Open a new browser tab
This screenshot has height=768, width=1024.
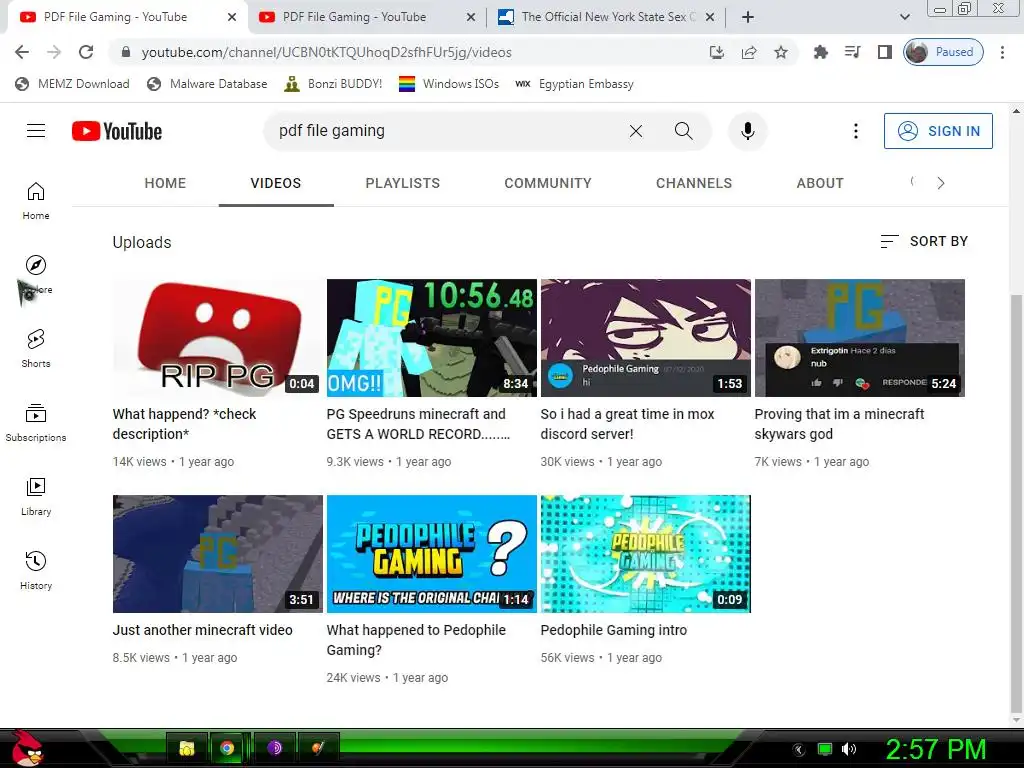[748, 17]
